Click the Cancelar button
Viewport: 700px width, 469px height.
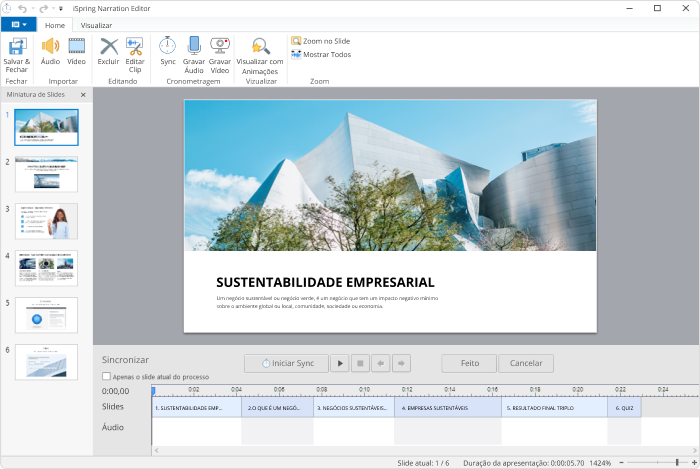point(526,363)
